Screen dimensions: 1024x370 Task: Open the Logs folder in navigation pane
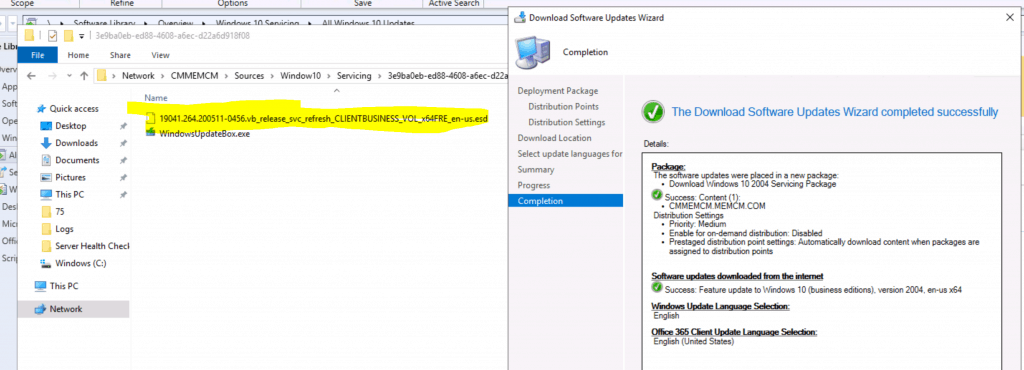tap(64, 229)
